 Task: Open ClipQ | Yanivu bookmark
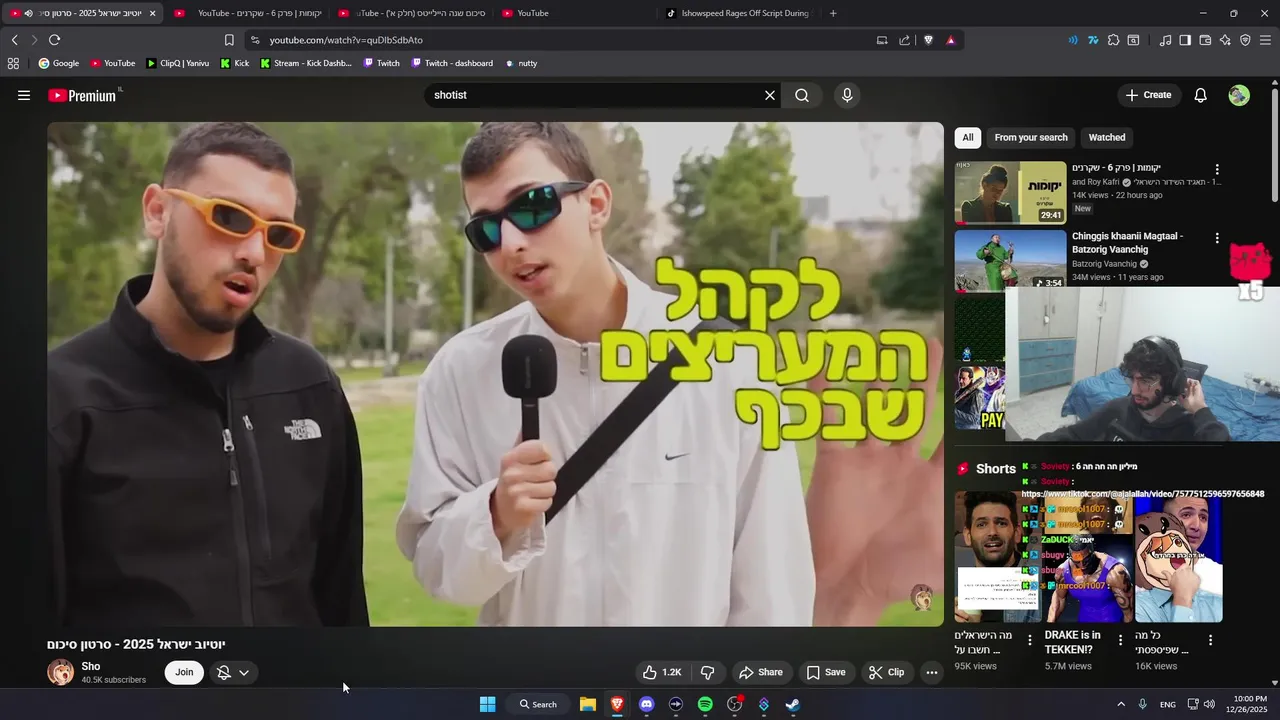(x=177, y=63)
